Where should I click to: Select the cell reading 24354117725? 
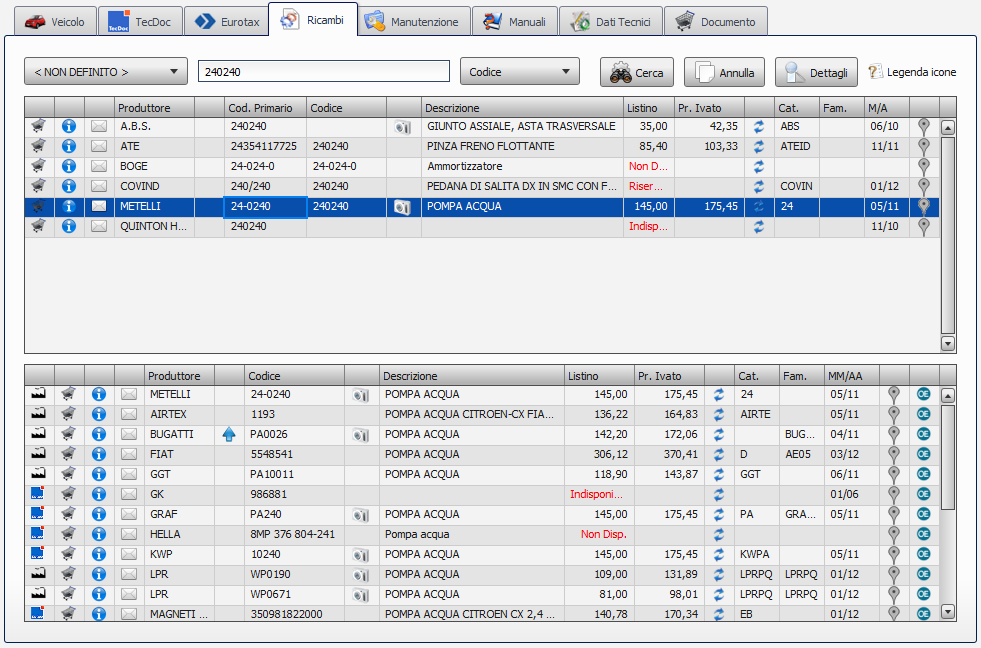click(263, 146)
